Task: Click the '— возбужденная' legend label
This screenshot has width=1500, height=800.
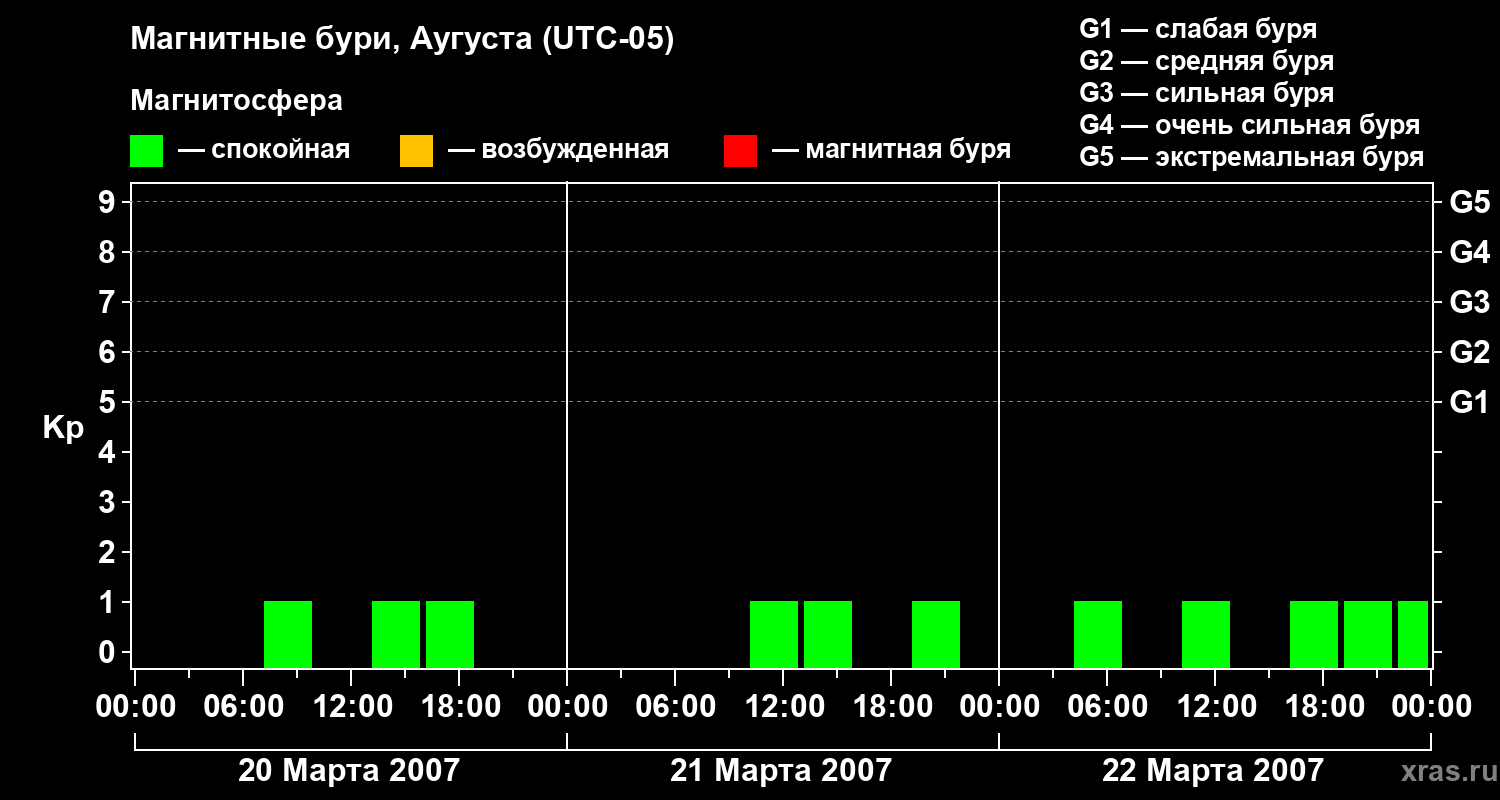Action: pyautogui.click(x=559, y=150)
